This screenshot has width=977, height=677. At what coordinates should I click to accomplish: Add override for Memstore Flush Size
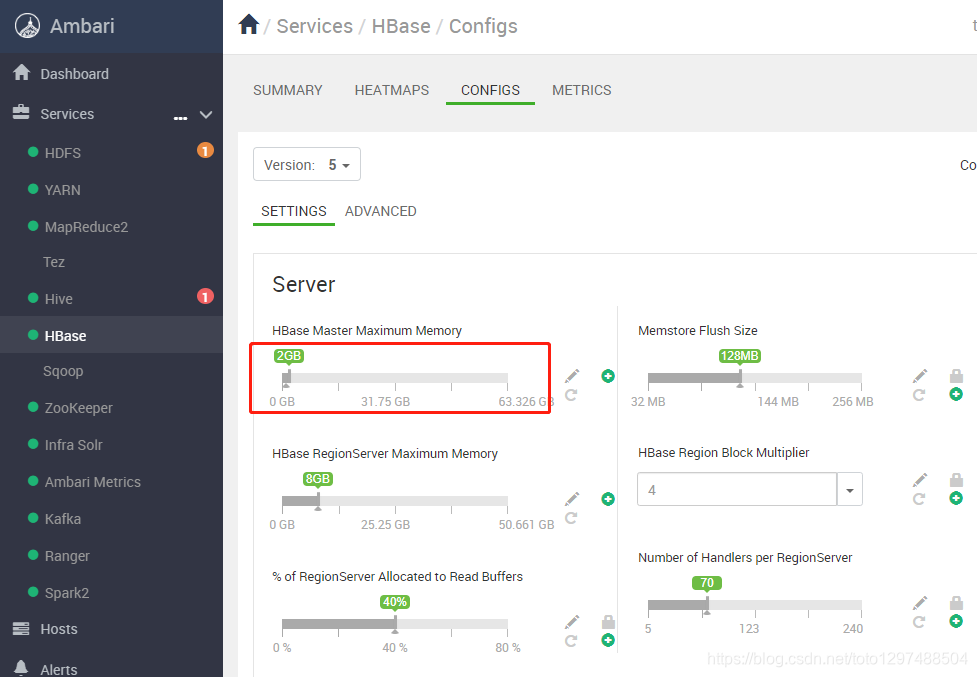pos(956,394)
